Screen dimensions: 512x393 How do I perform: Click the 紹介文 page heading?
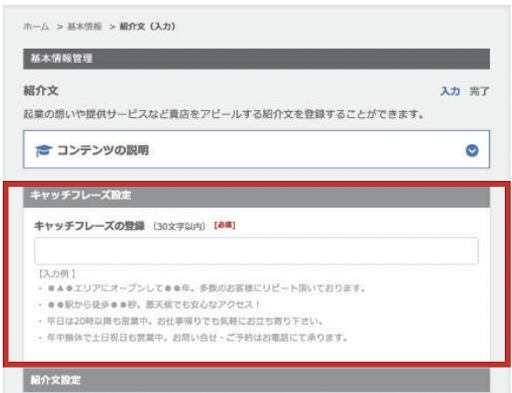41,91
